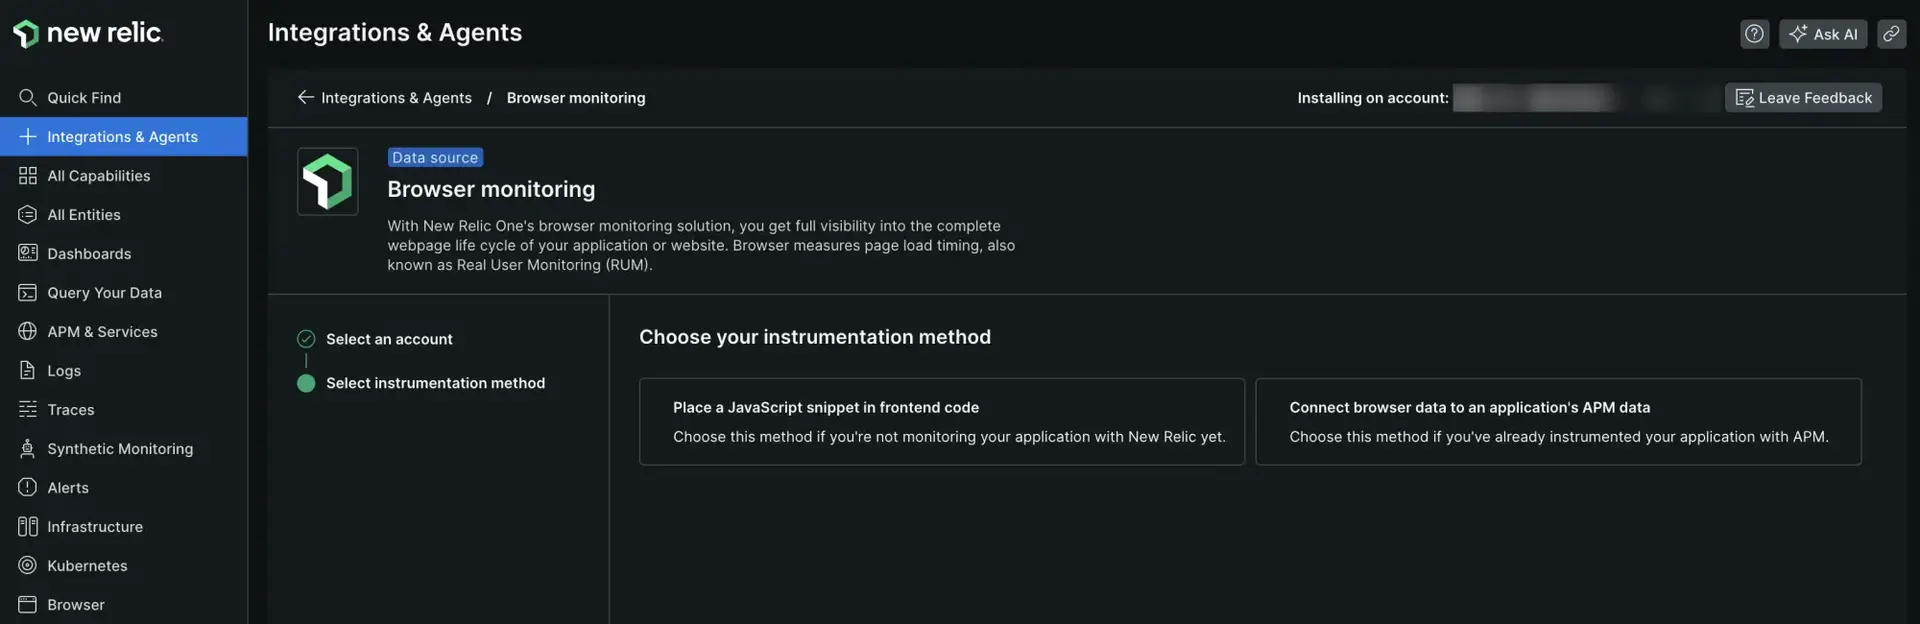Open All Capabilities in sidebar
1920x624 pixels.
coord(98,175)
